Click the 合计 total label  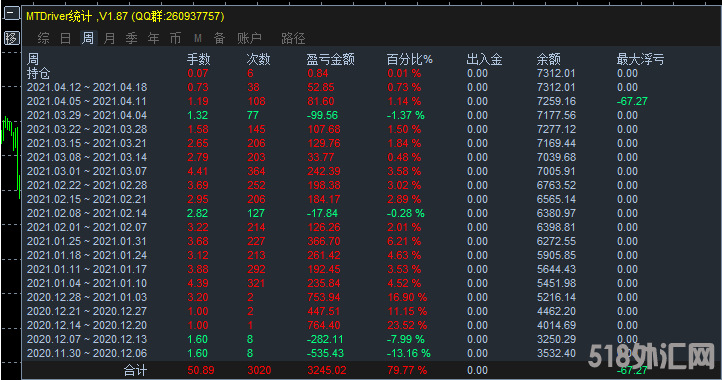(135, 370)
